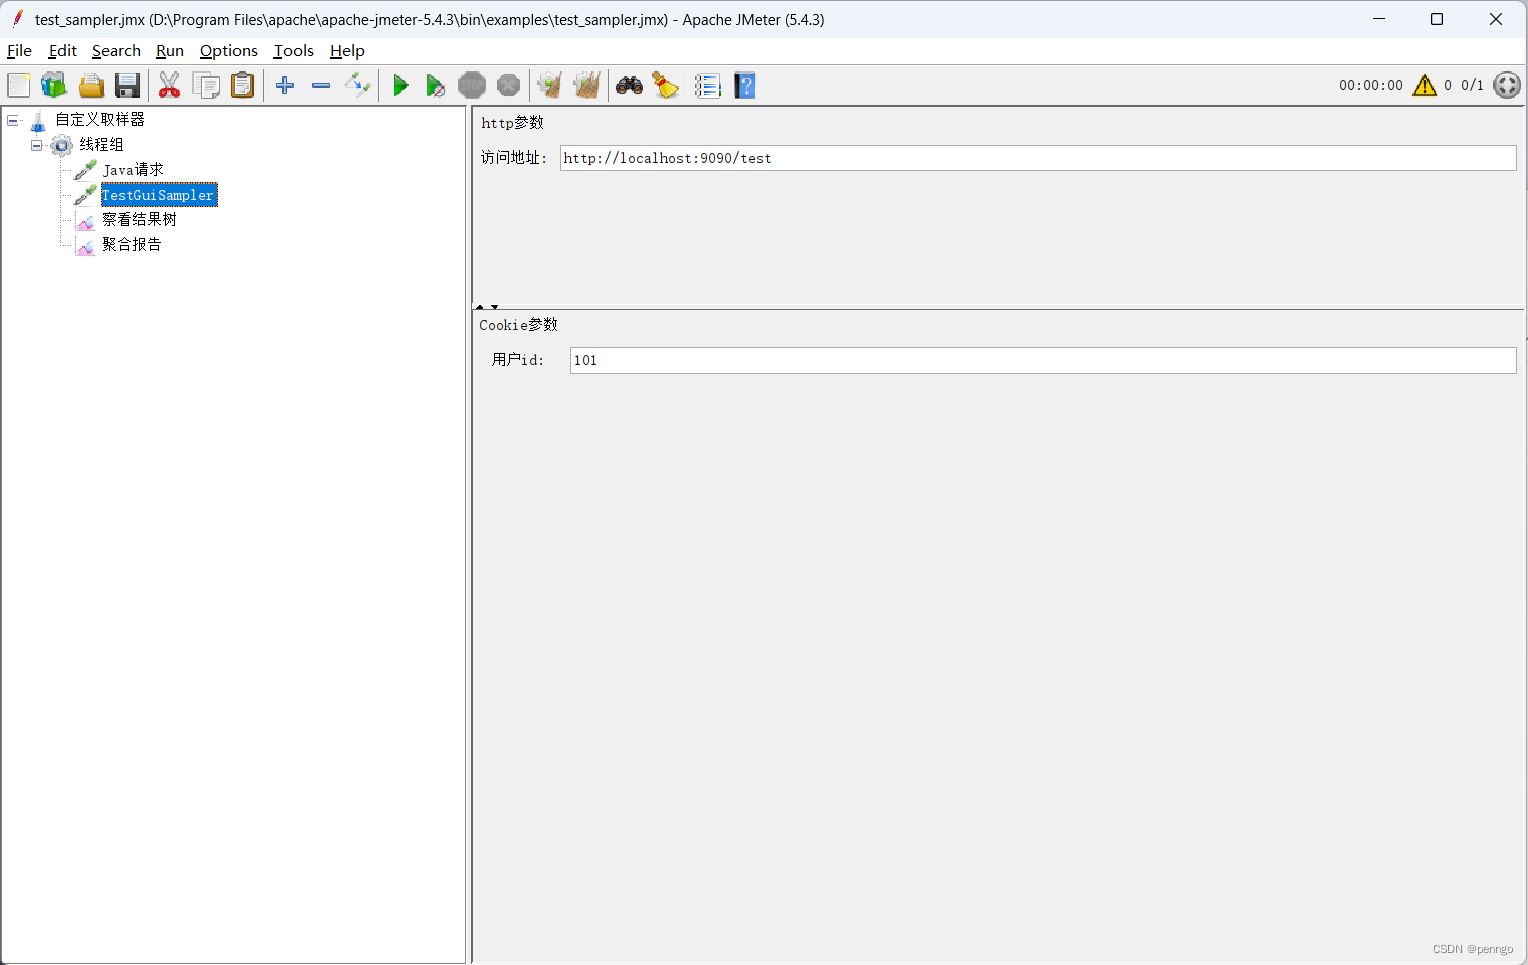Screen dimensions: 1528x965
Task: Collapse the 线程组 thread group node
Action: pos(37,145)
